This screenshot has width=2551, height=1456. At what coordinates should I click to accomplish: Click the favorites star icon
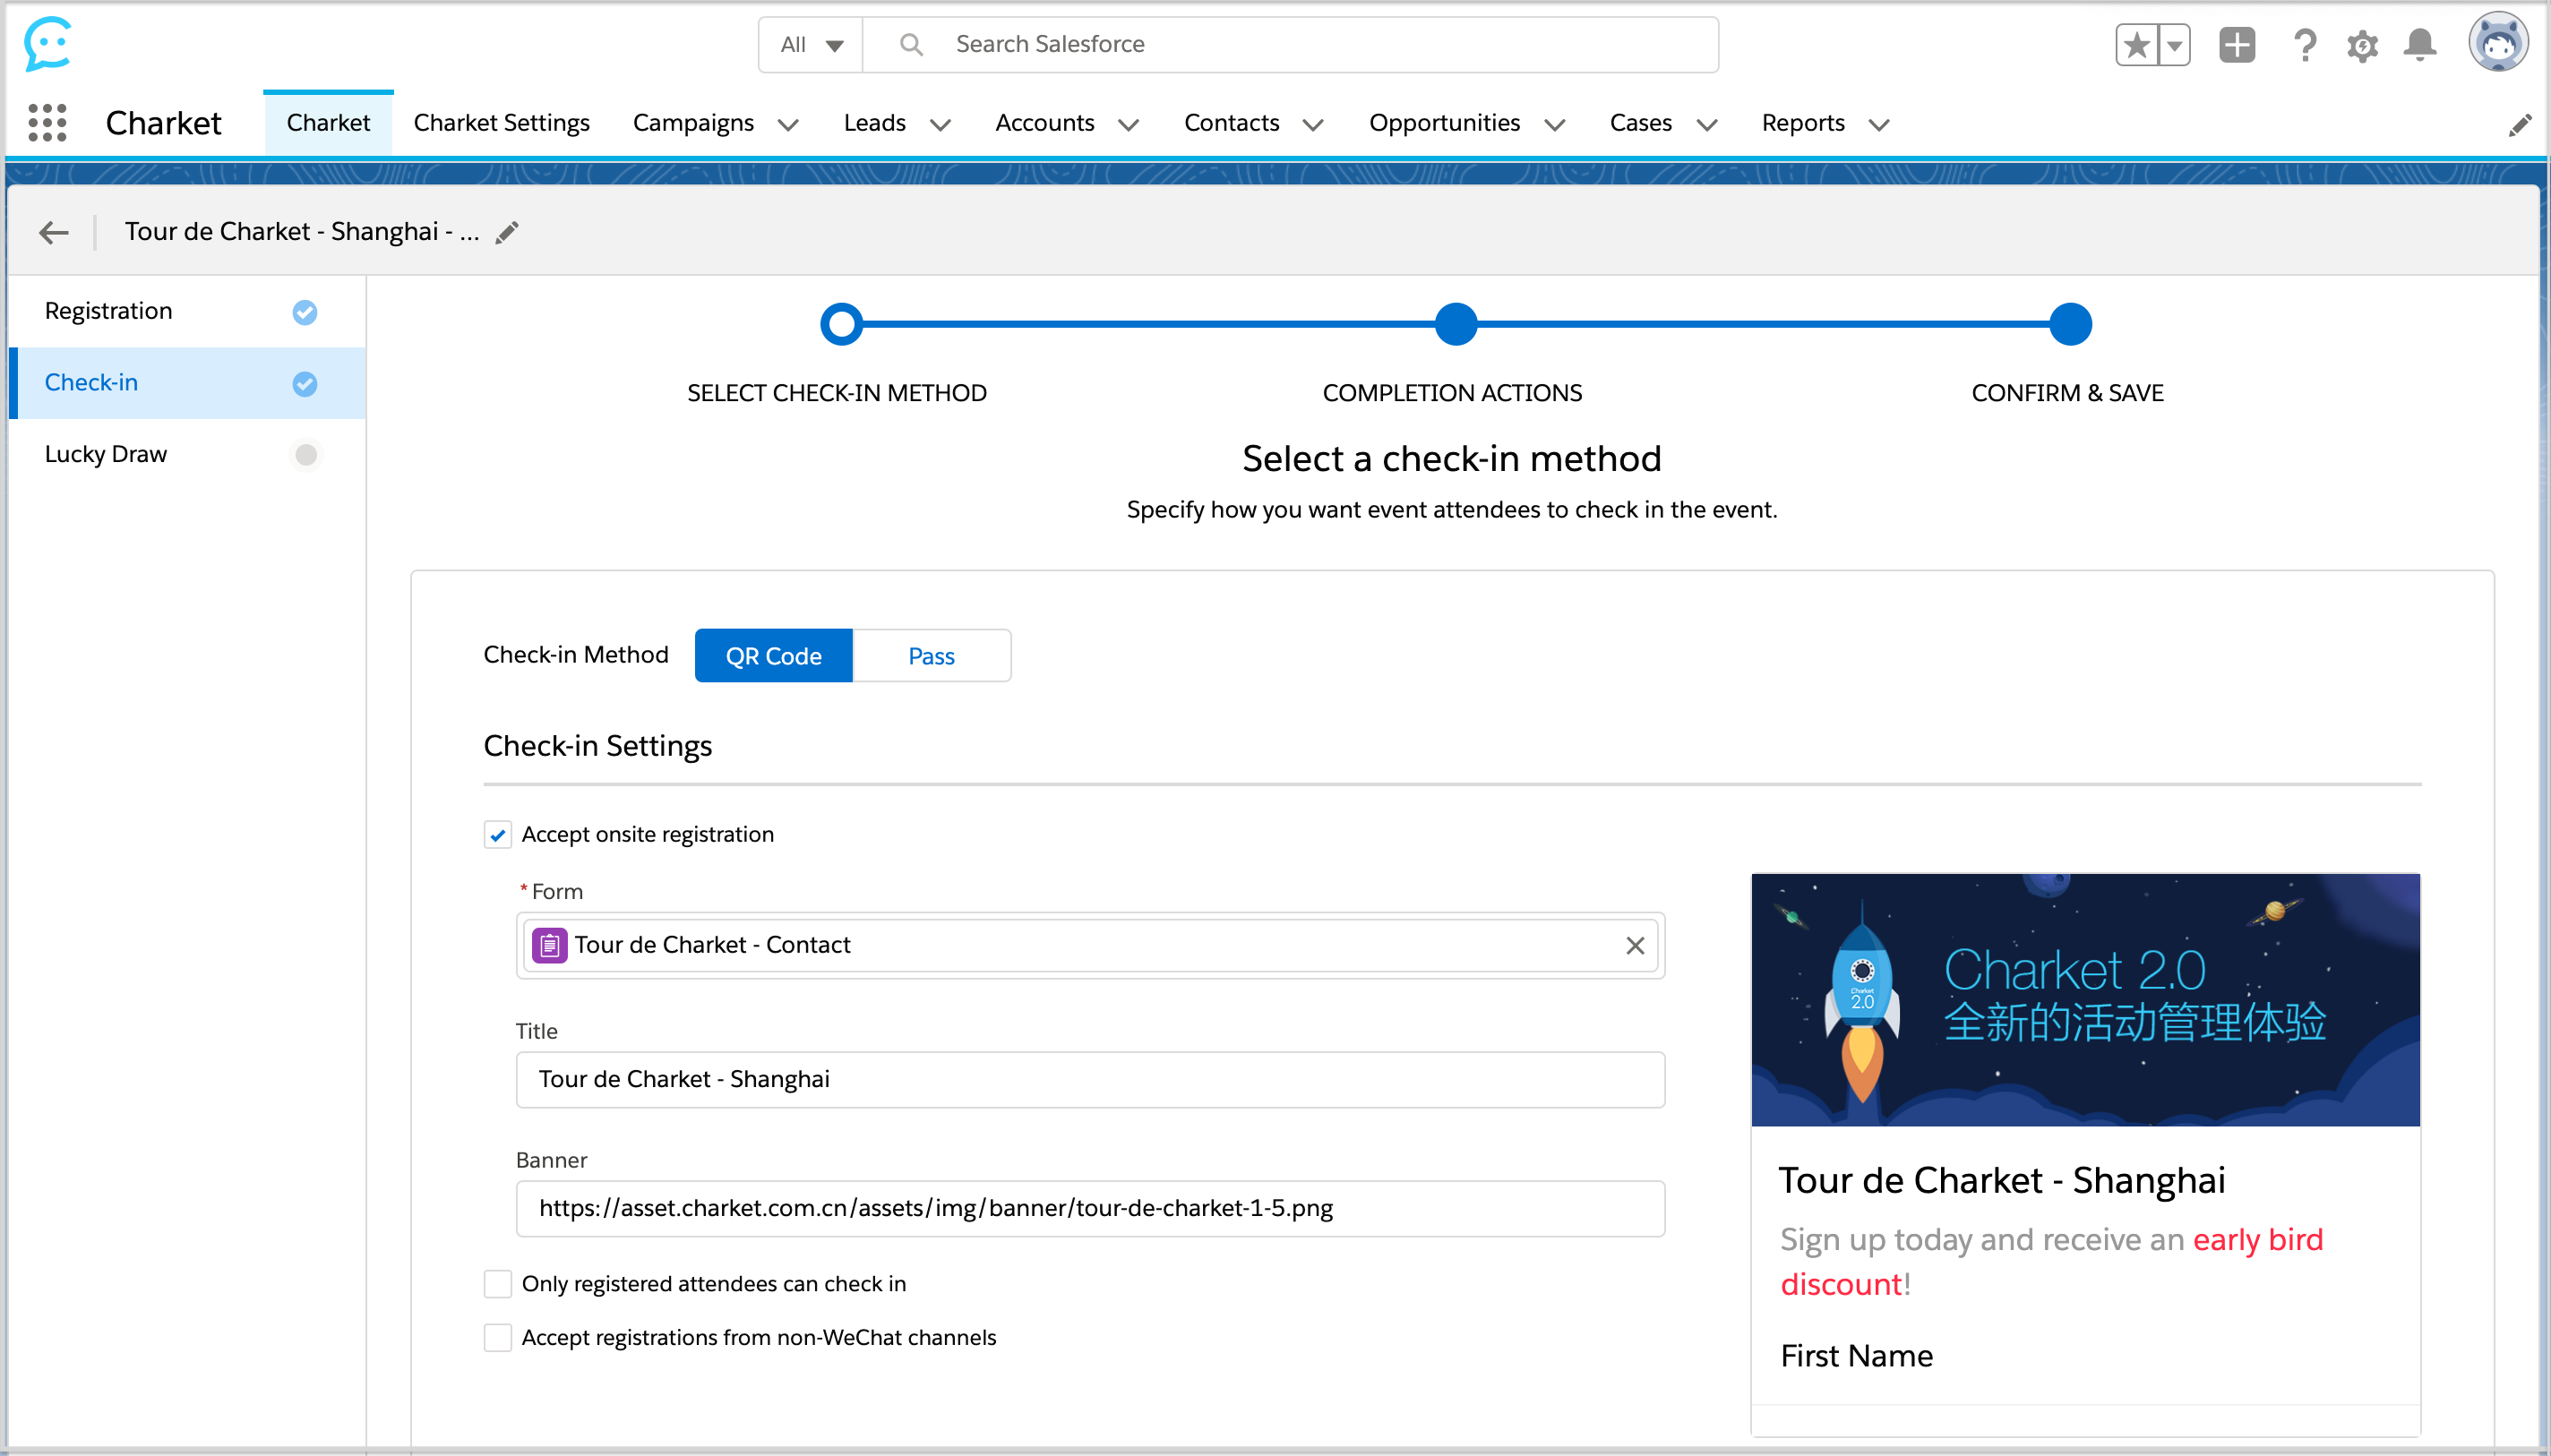[x=2137, y=45]
